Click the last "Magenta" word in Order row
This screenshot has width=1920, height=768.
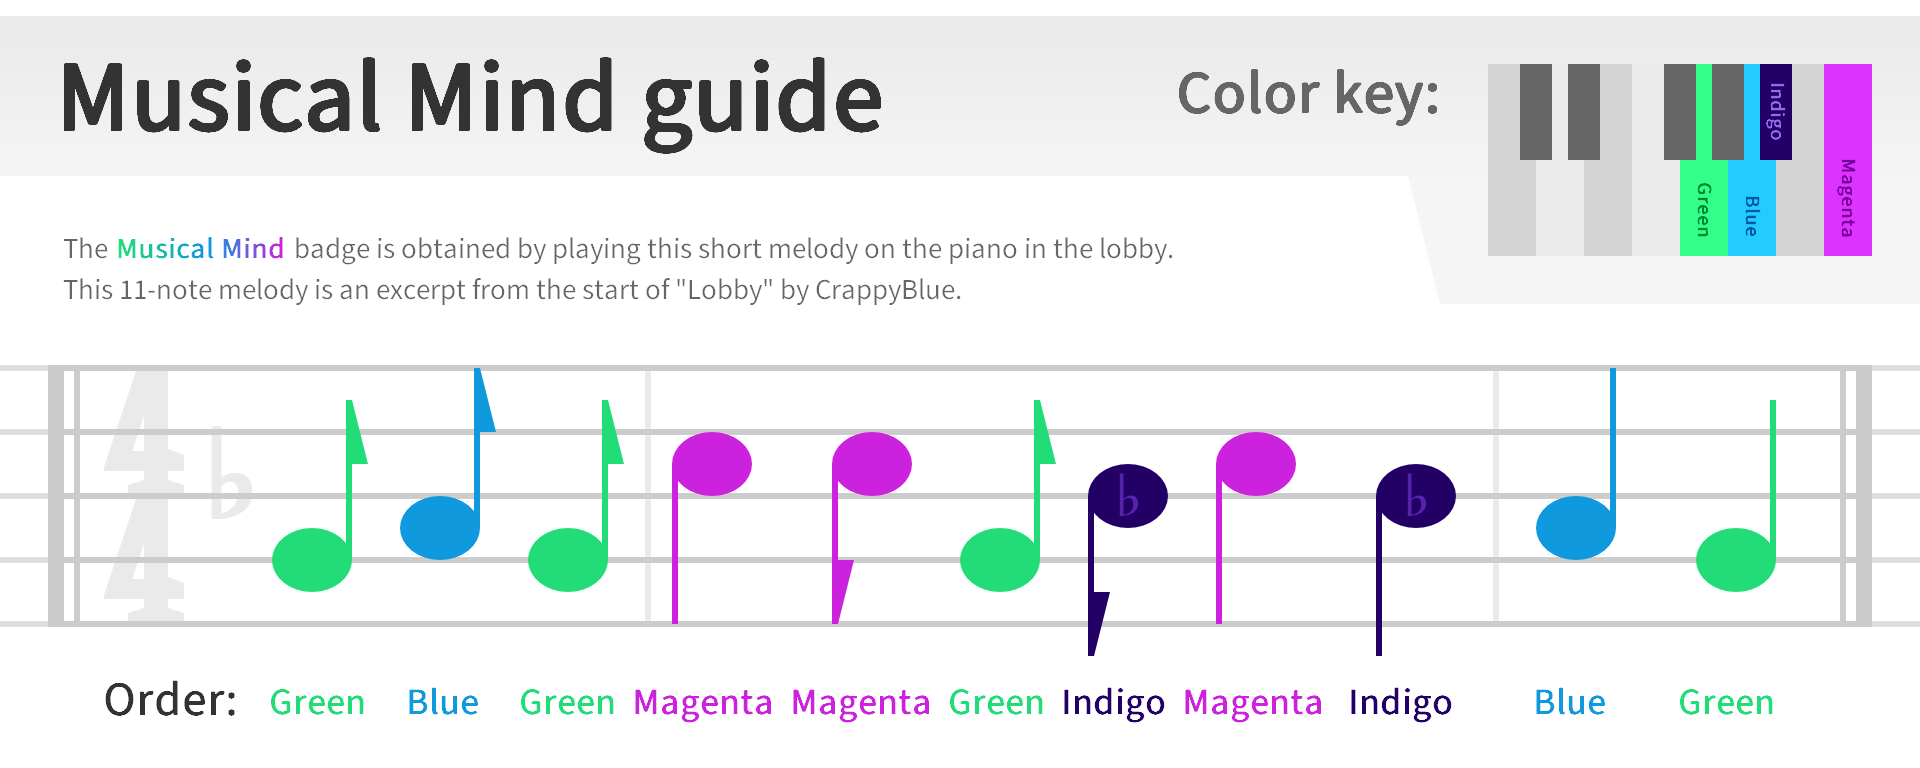1253,702
